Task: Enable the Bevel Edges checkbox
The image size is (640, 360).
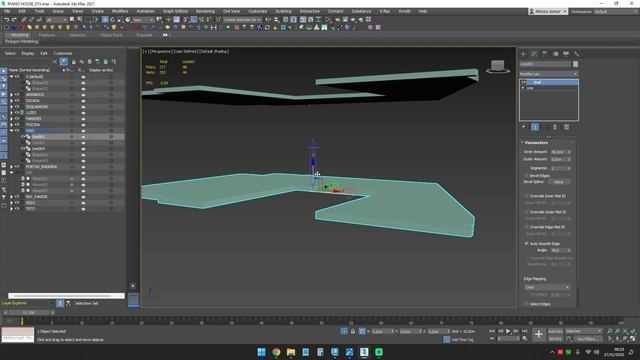Action: (x=527, y=176)
